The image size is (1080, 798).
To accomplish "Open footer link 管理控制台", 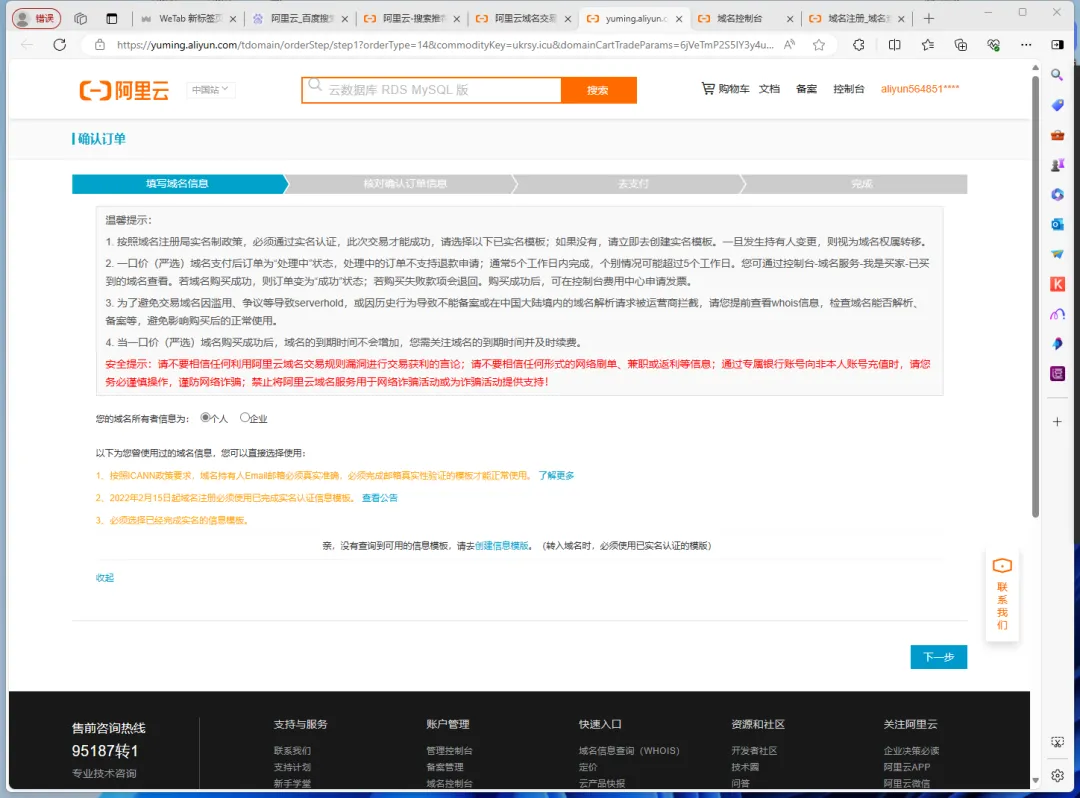I will [x=449, y=750].
